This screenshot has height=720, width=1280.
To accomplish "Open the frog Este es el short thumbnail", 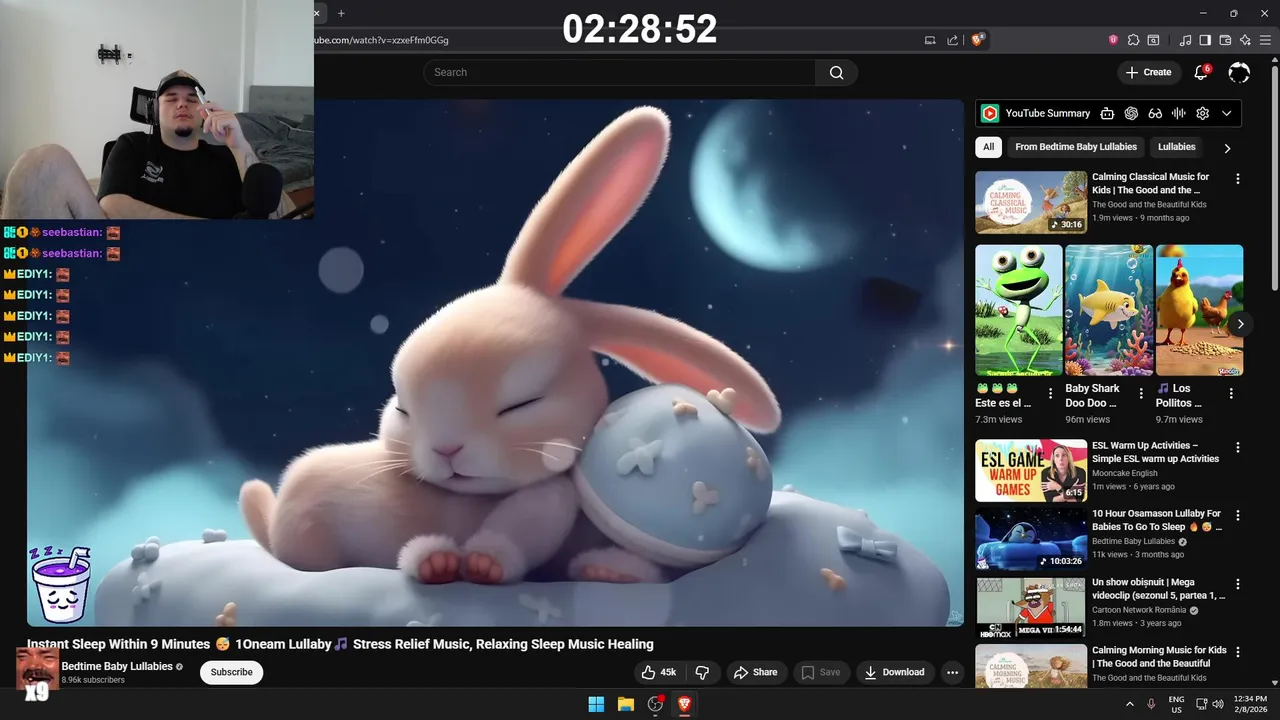I will 1019,310.
